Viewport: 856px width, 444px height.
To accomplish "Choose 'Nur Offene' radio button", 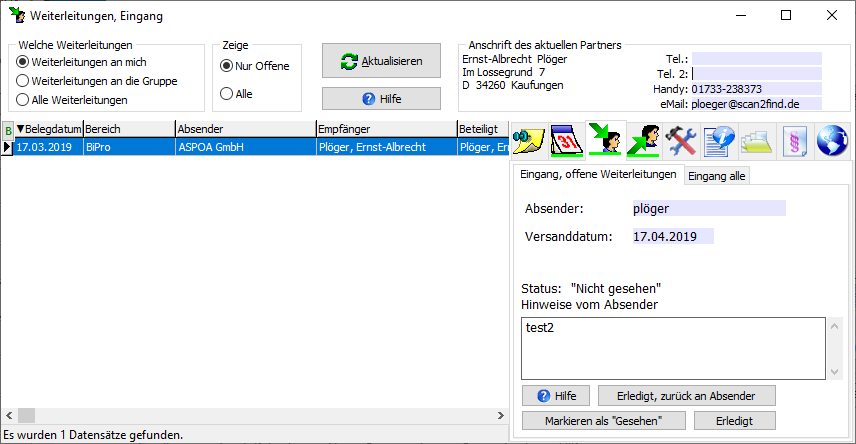I will tap(255, 66).
